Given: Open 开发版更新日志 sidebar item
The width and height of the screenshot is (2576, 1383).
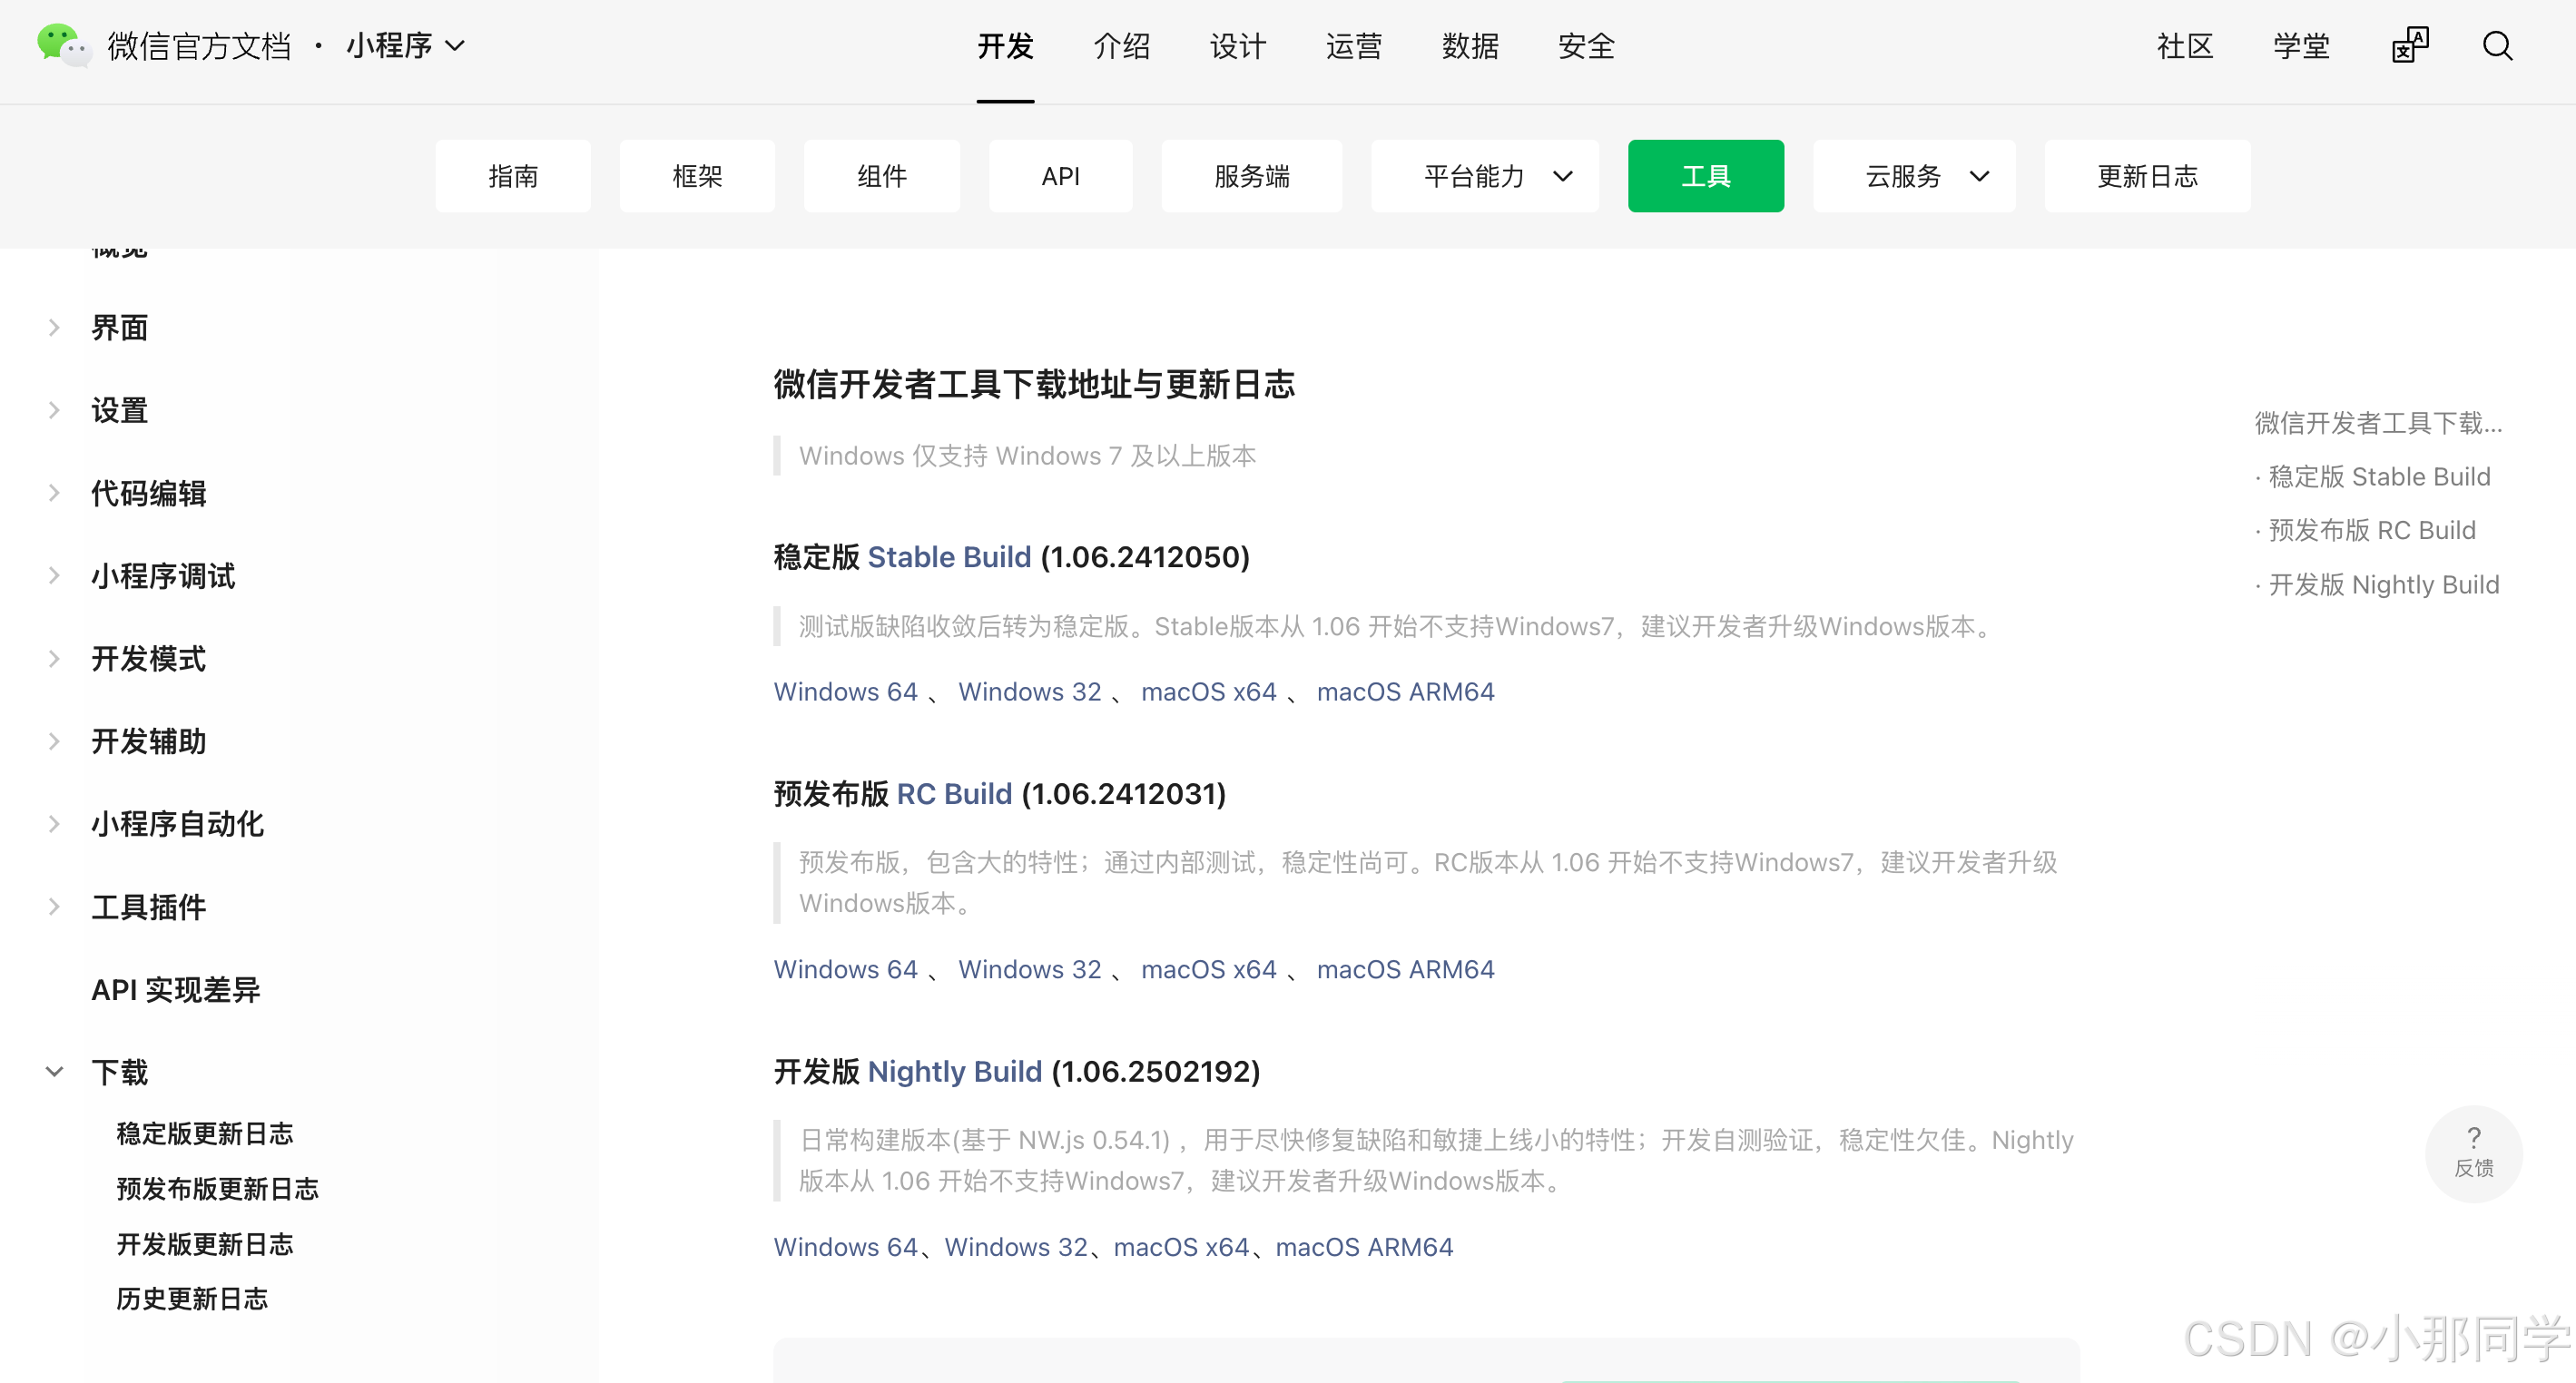Looking at the screenshot, I should (x=205, y=1243).
